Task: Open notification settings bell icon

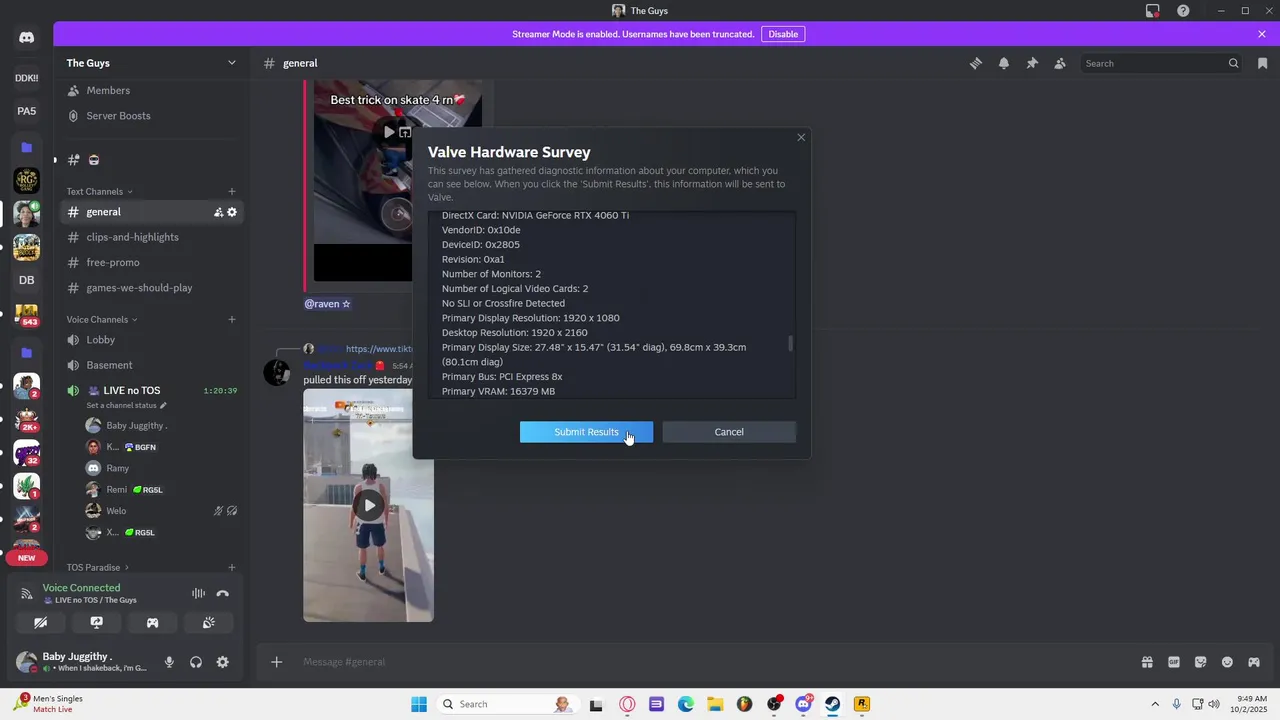Action: tap(1004, 63)
